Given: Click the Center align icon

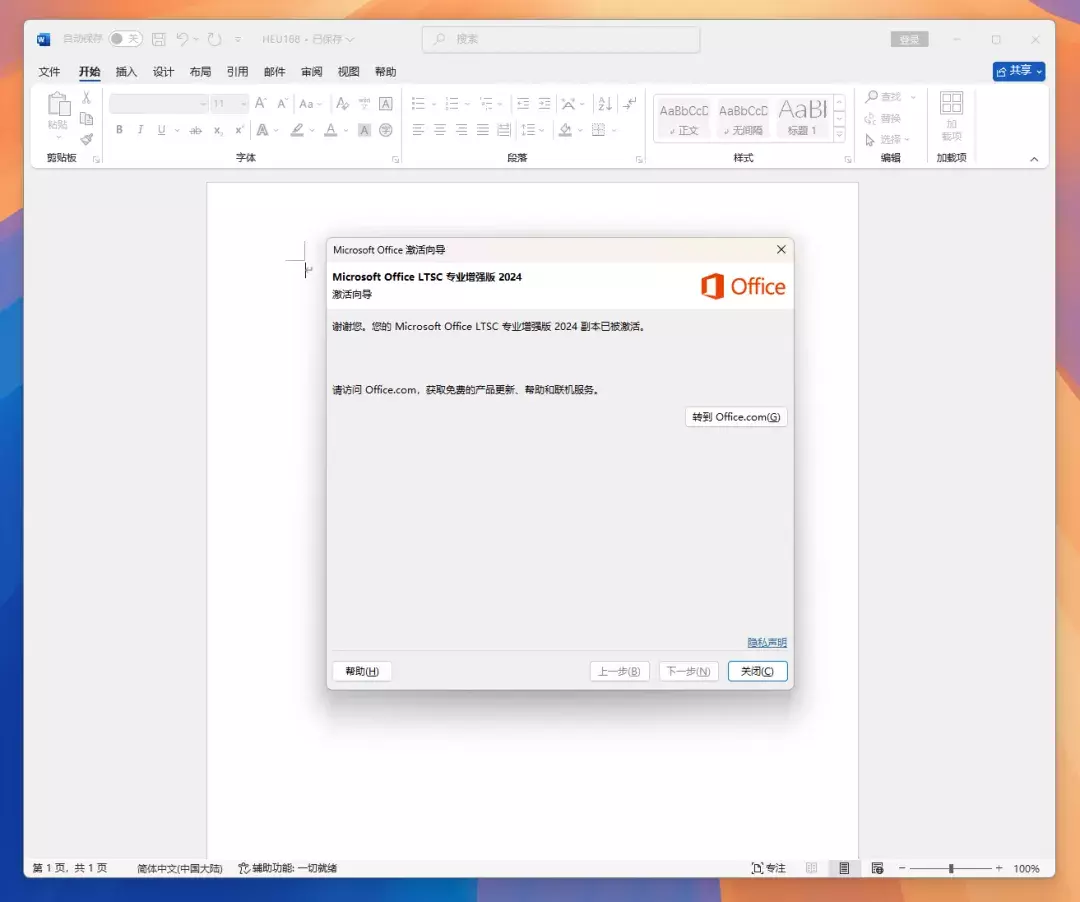Looking at the screenshot, I should point(440,130).
